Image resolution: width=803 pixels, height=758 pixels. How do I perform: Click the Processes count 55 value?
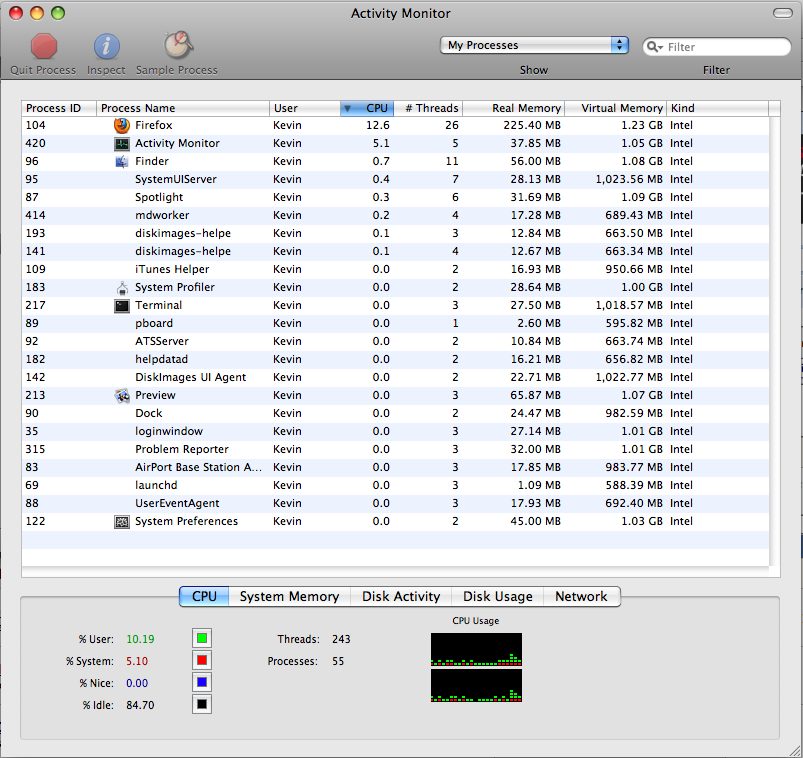click(338, 661)
